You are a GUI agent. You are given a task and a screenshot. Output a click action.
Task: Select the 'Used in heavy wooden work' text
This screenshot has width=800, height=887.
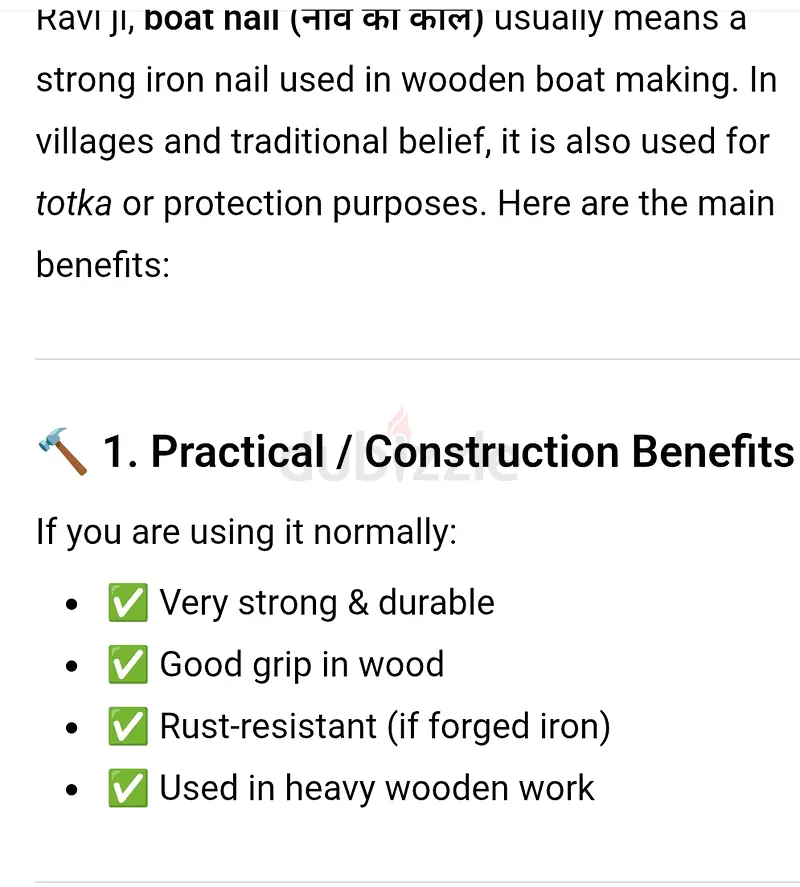[x=377, y=789]
